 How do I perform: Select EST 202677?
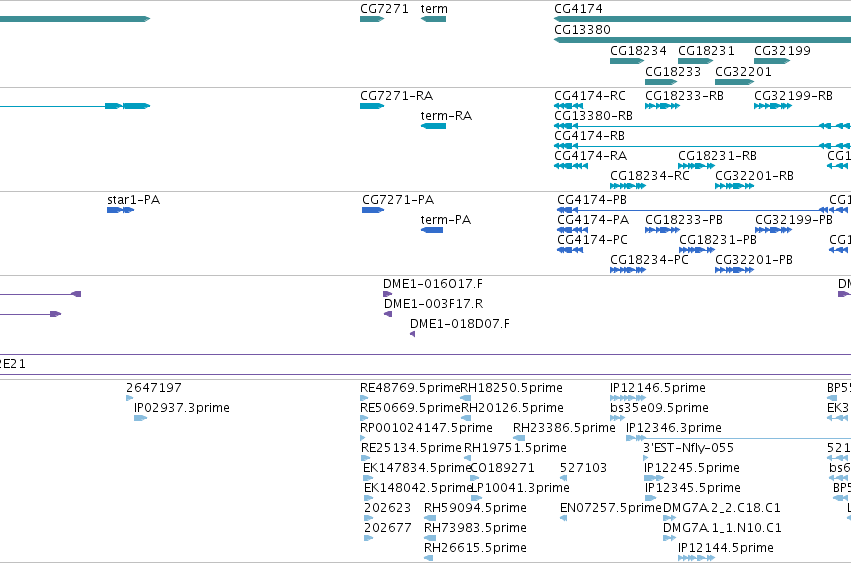click(x=369, y=539)
